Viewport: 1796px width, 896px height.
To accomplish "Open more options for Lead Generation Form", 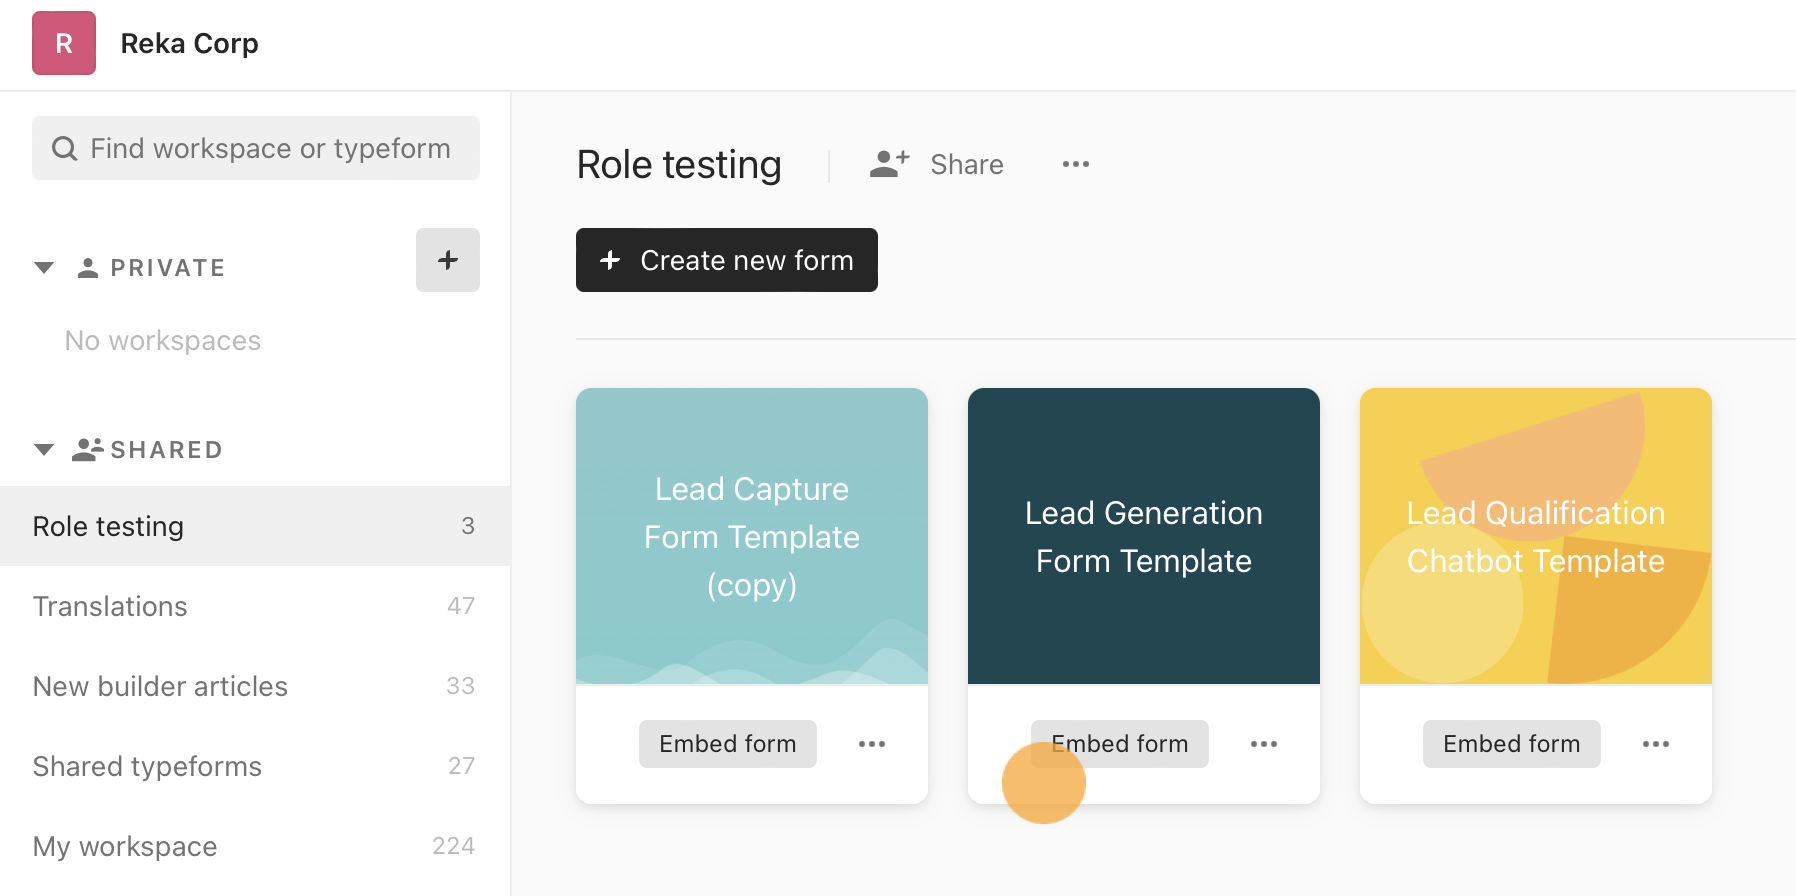I will 1263,744.
